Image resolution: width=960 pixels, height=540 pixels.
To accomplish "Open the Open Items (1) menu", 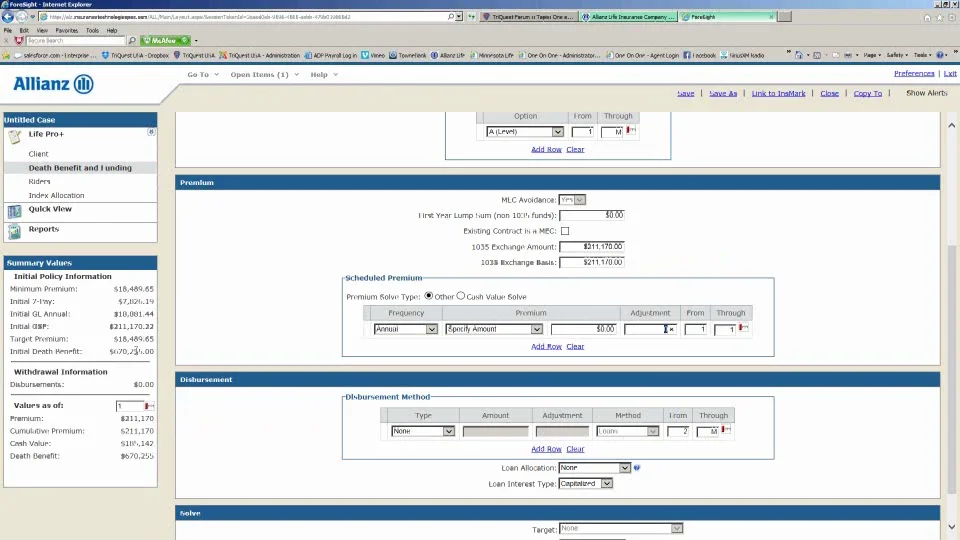I will coord(264,75).
